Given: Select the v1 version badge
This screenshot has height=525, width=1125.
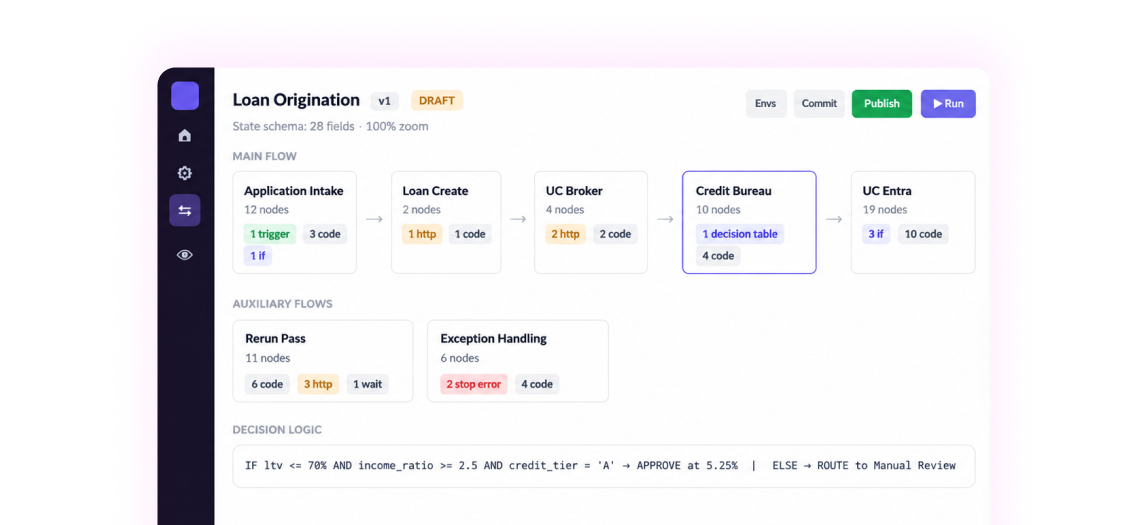Looking at the screenshot, I should pyautogui.click(x=385, y=101).
